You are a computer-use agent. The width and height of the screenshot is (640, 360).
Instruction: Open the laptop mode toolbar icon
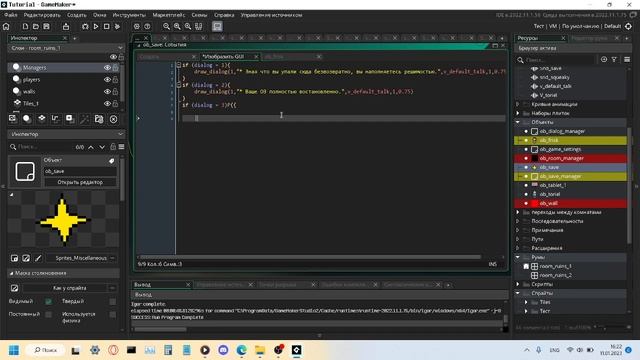217,27
